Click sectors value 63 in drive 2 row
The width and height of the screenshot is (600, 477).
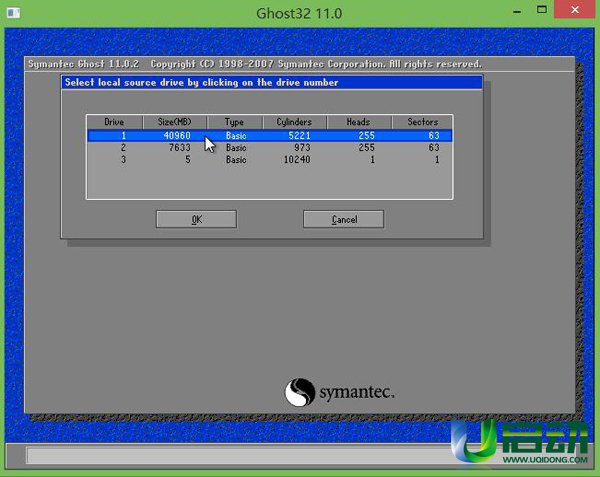tap(434, 148)
